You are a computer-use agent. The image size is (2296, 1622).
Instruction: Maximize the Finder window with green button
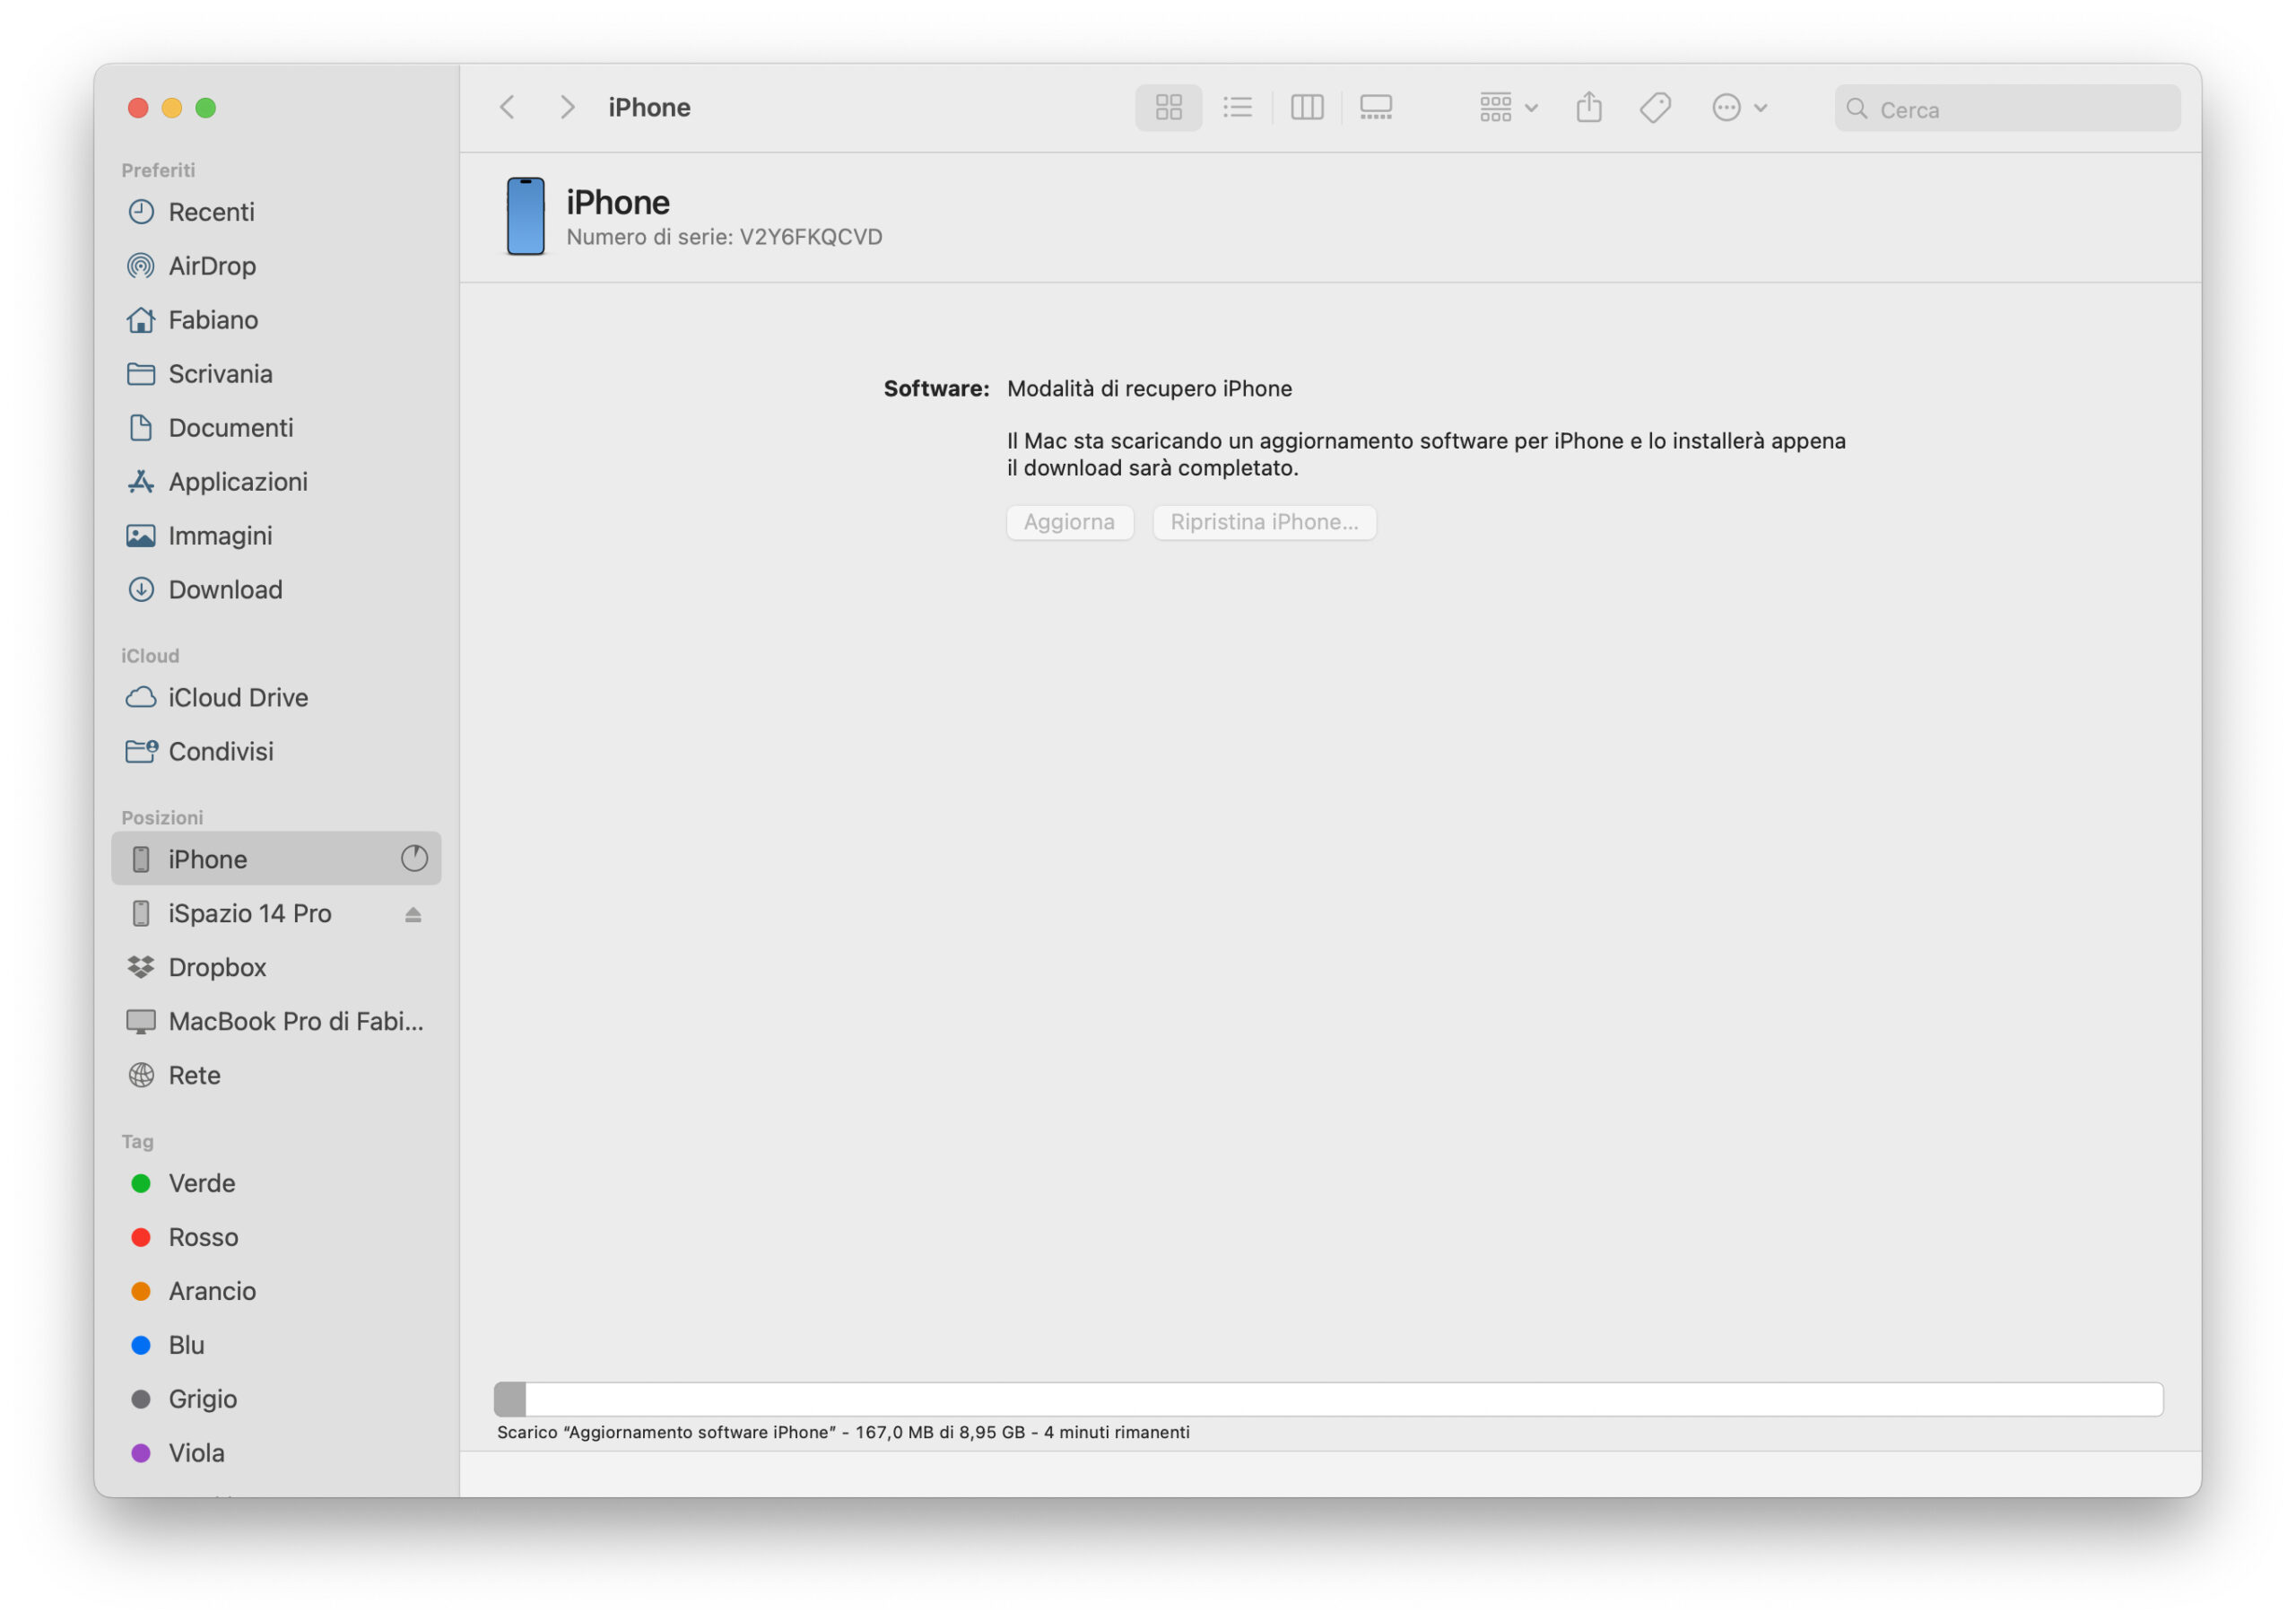(206, 107)
